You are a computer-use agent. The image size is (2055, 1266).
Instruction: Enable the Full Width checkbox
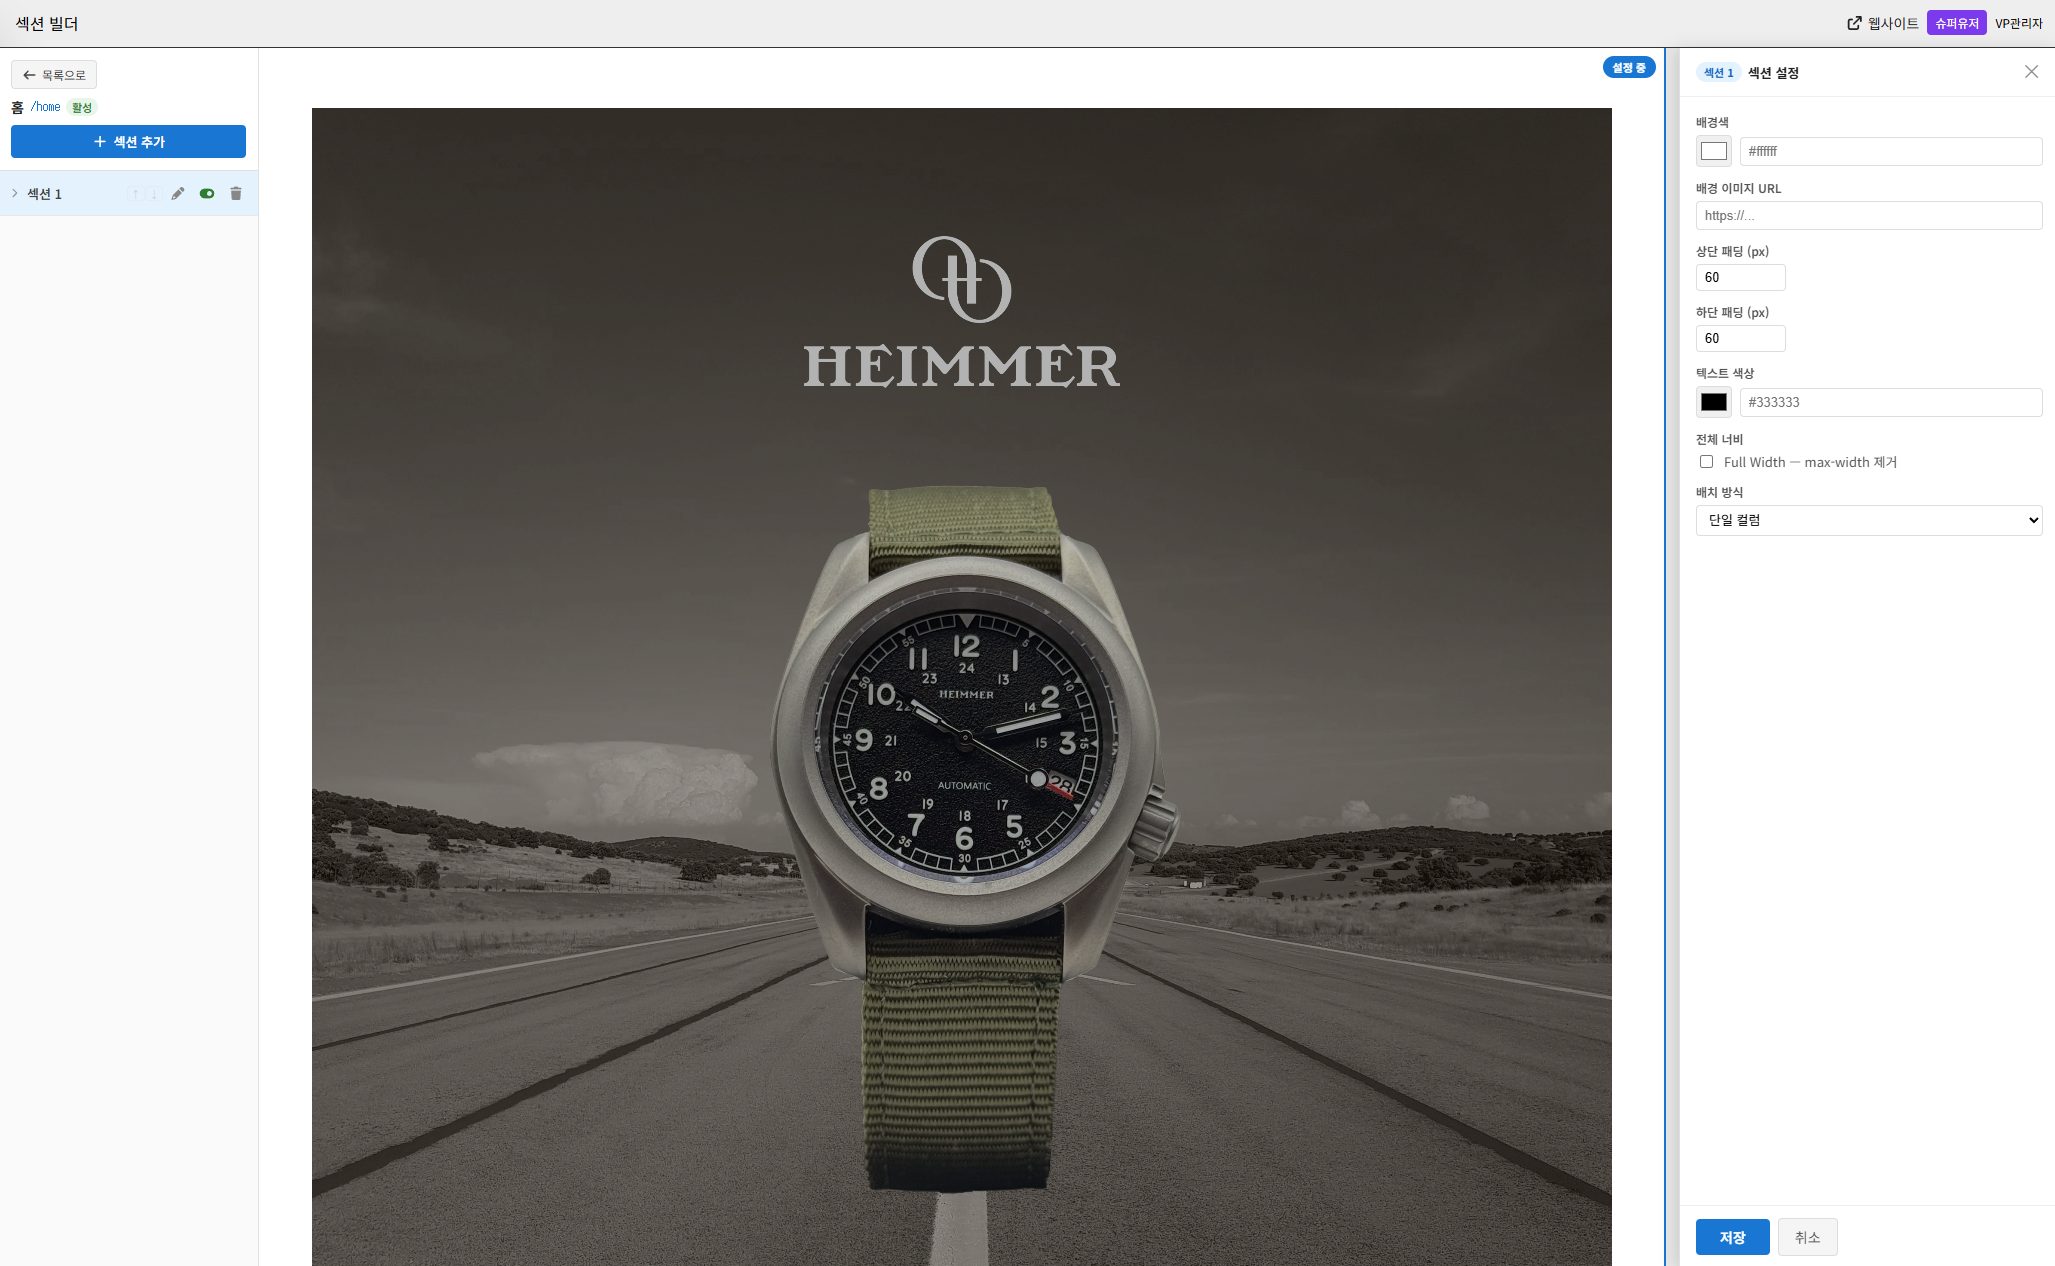(x=1706, y=462)
